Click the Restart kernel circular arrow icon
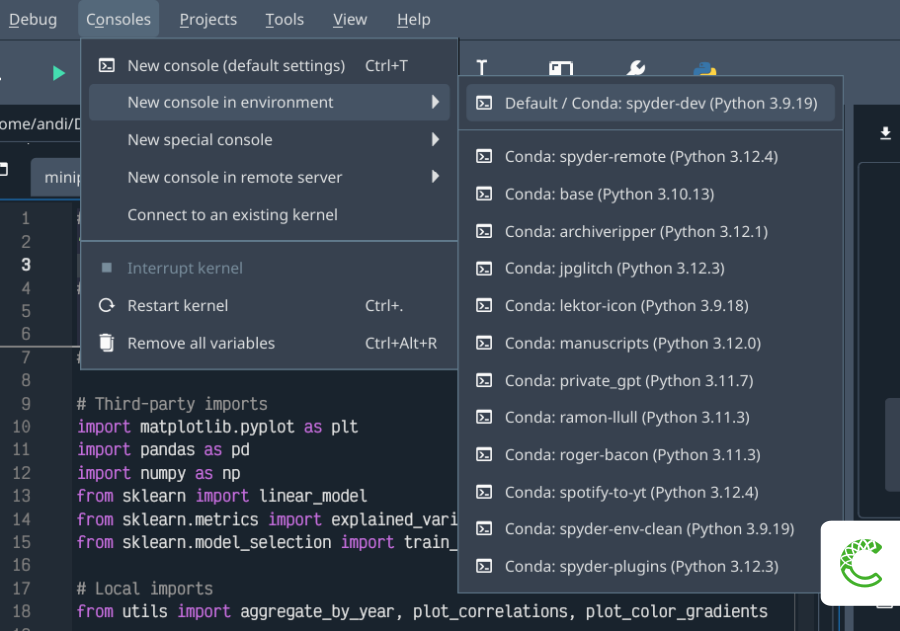This screenshot has height=631, width=900. [x=107, y=305]
